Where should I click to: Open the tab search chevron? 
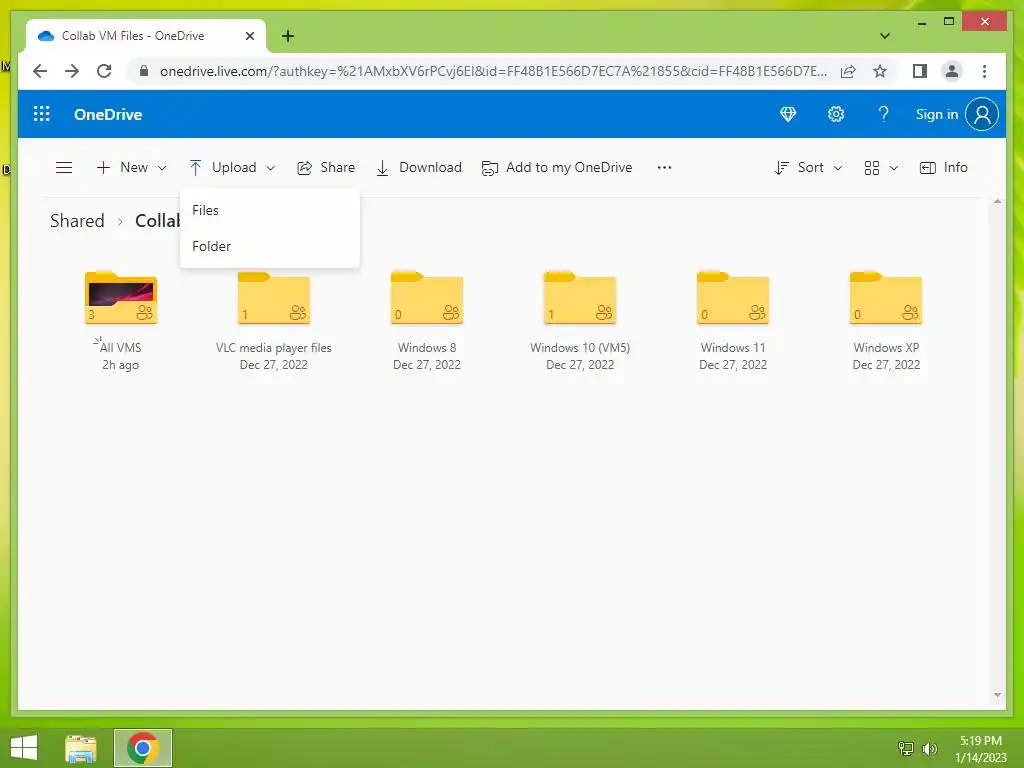click(x=885, y=36)
